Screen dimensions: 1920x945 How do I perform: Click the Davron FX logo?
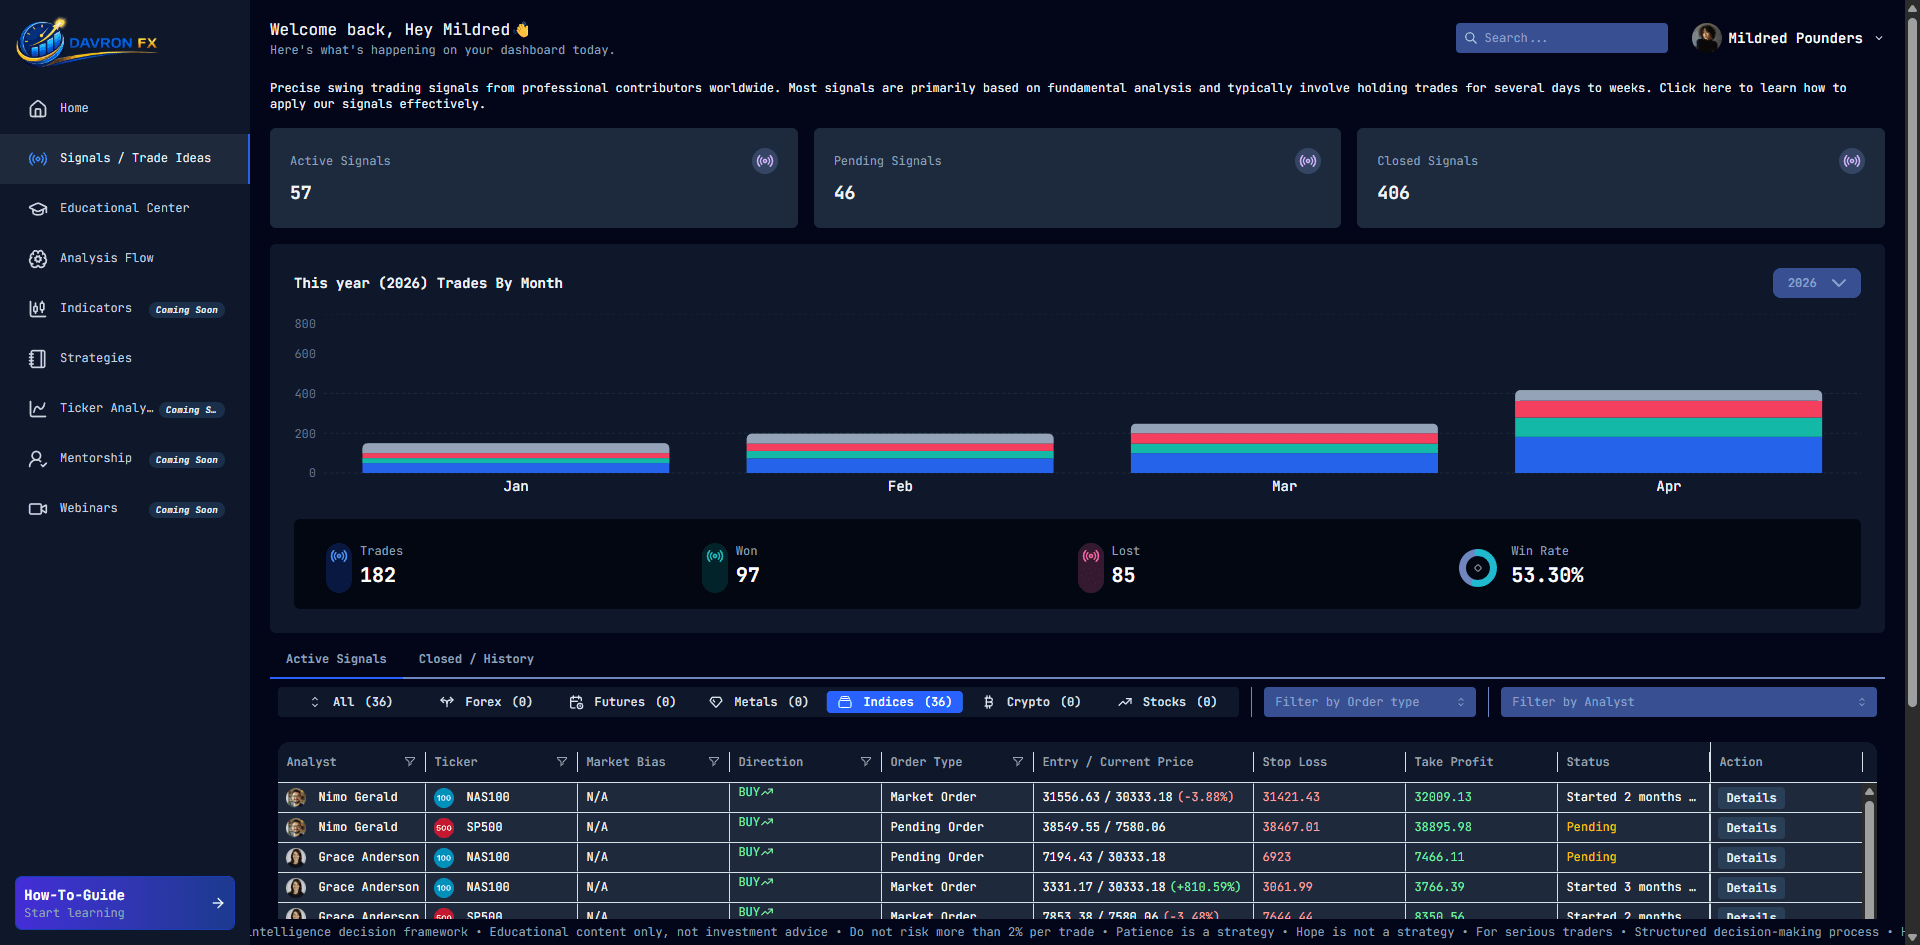coord(87,42)
